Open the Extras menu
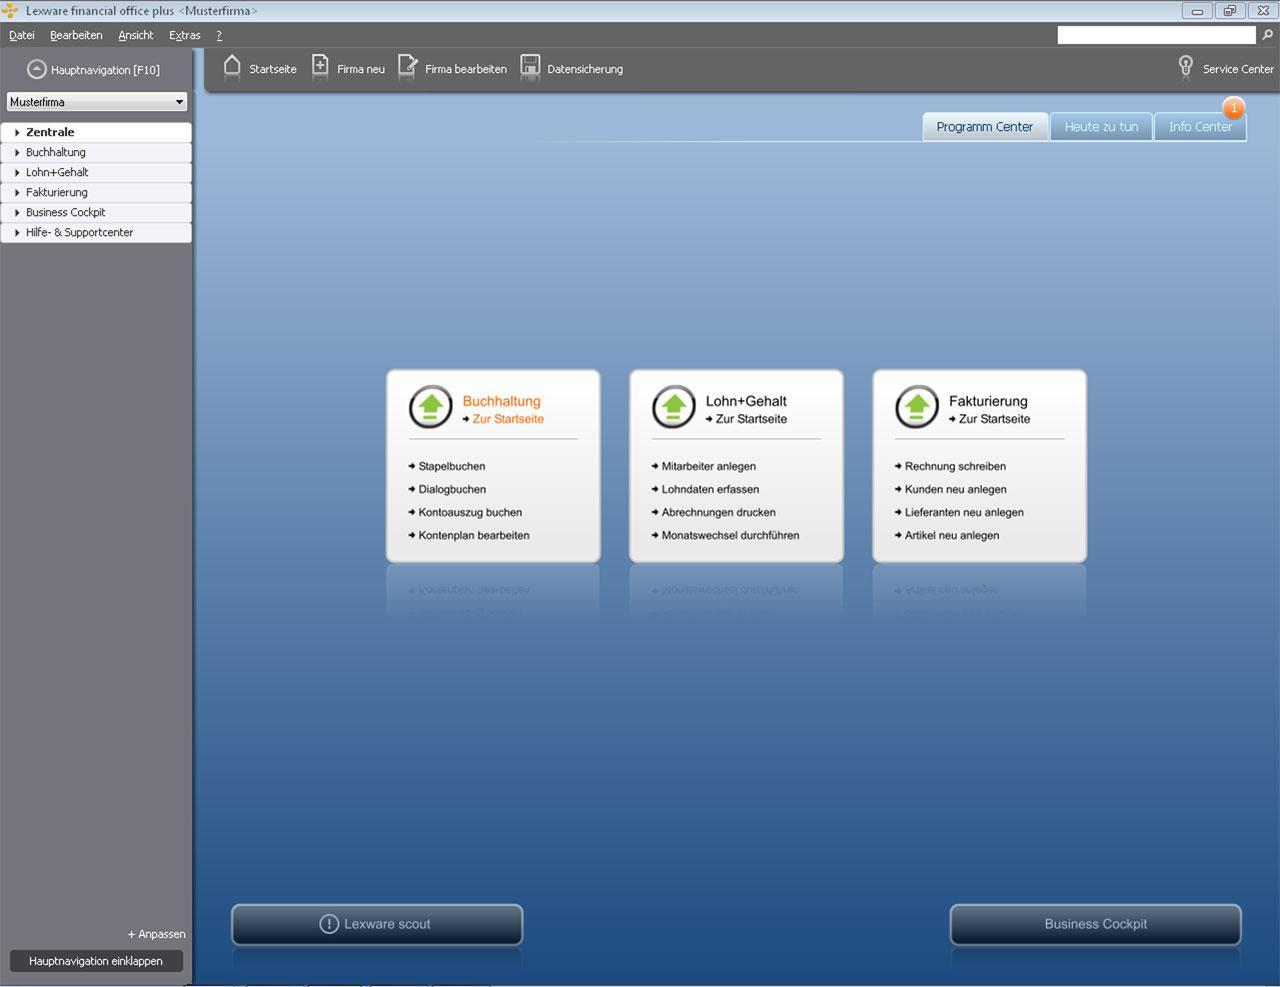 [184, 34]
